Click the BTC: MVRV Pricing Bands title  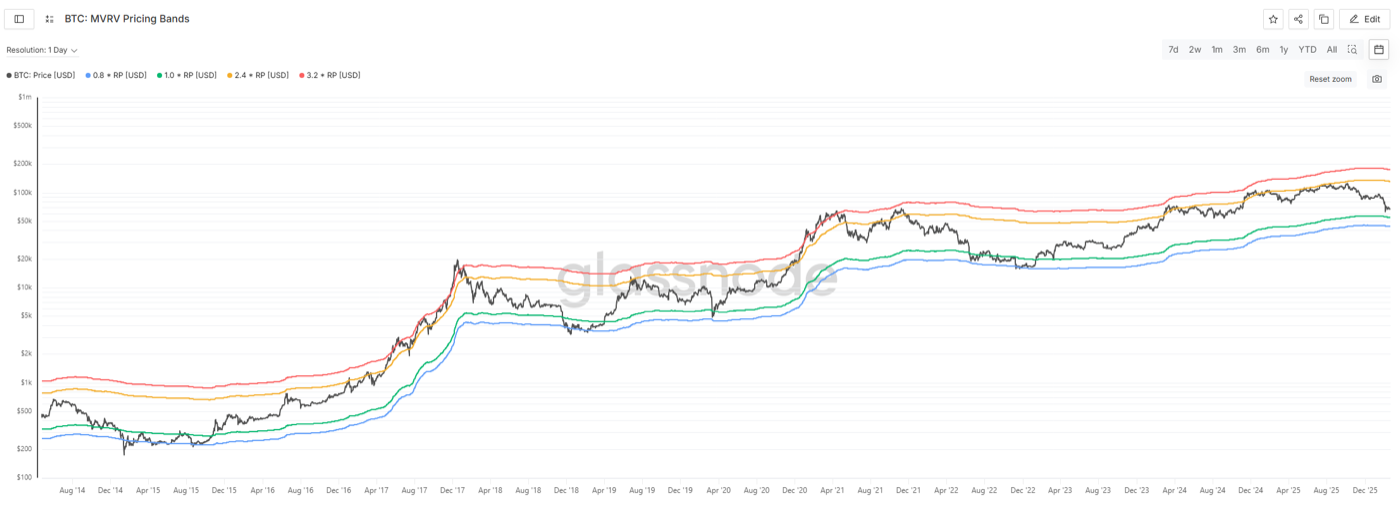[x=127, y=19]
